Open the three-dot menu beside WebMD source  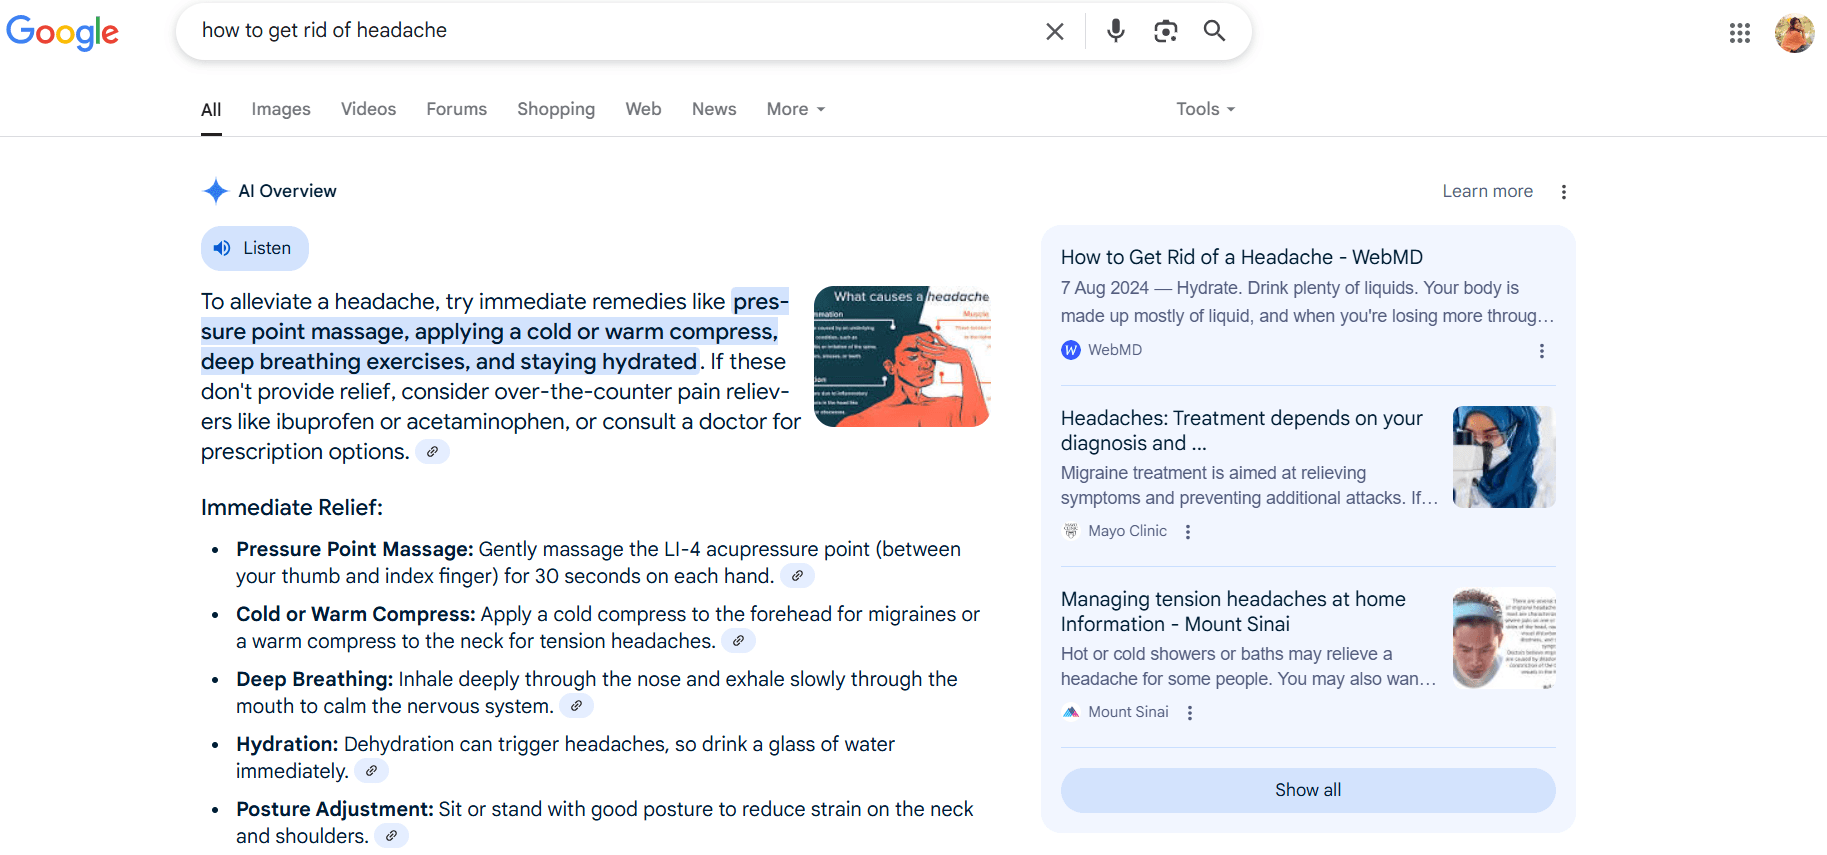1542,351
